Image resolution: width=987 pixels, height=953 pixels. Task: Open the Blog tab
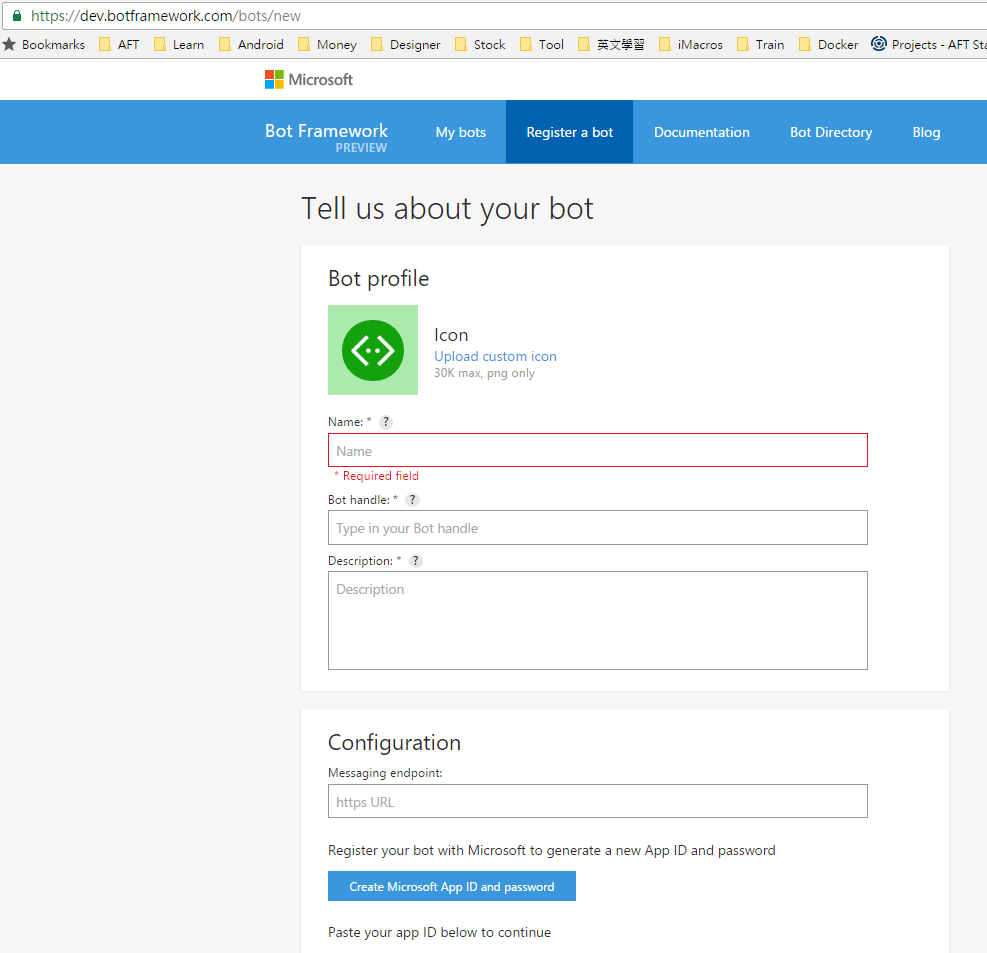coord(927,132)
